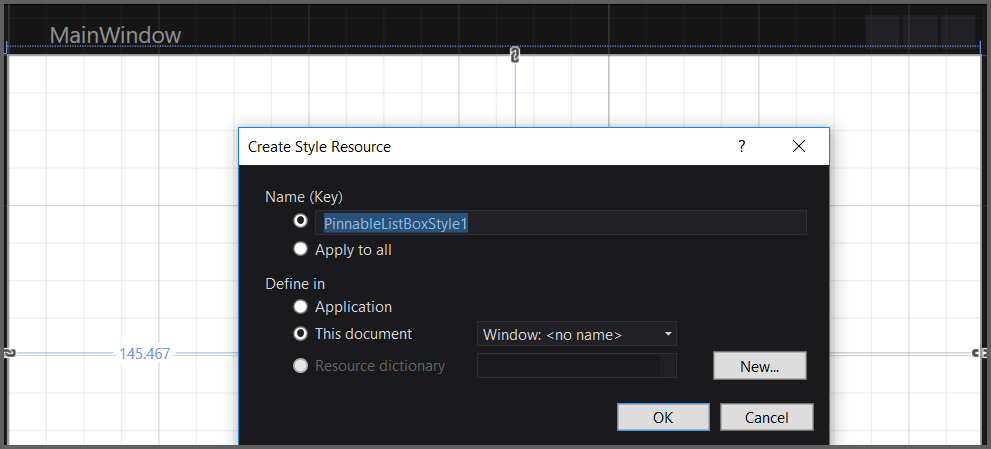991x449 pixels.
Task: Click the arrow of the Window dropdown
Action: point(667,334)
